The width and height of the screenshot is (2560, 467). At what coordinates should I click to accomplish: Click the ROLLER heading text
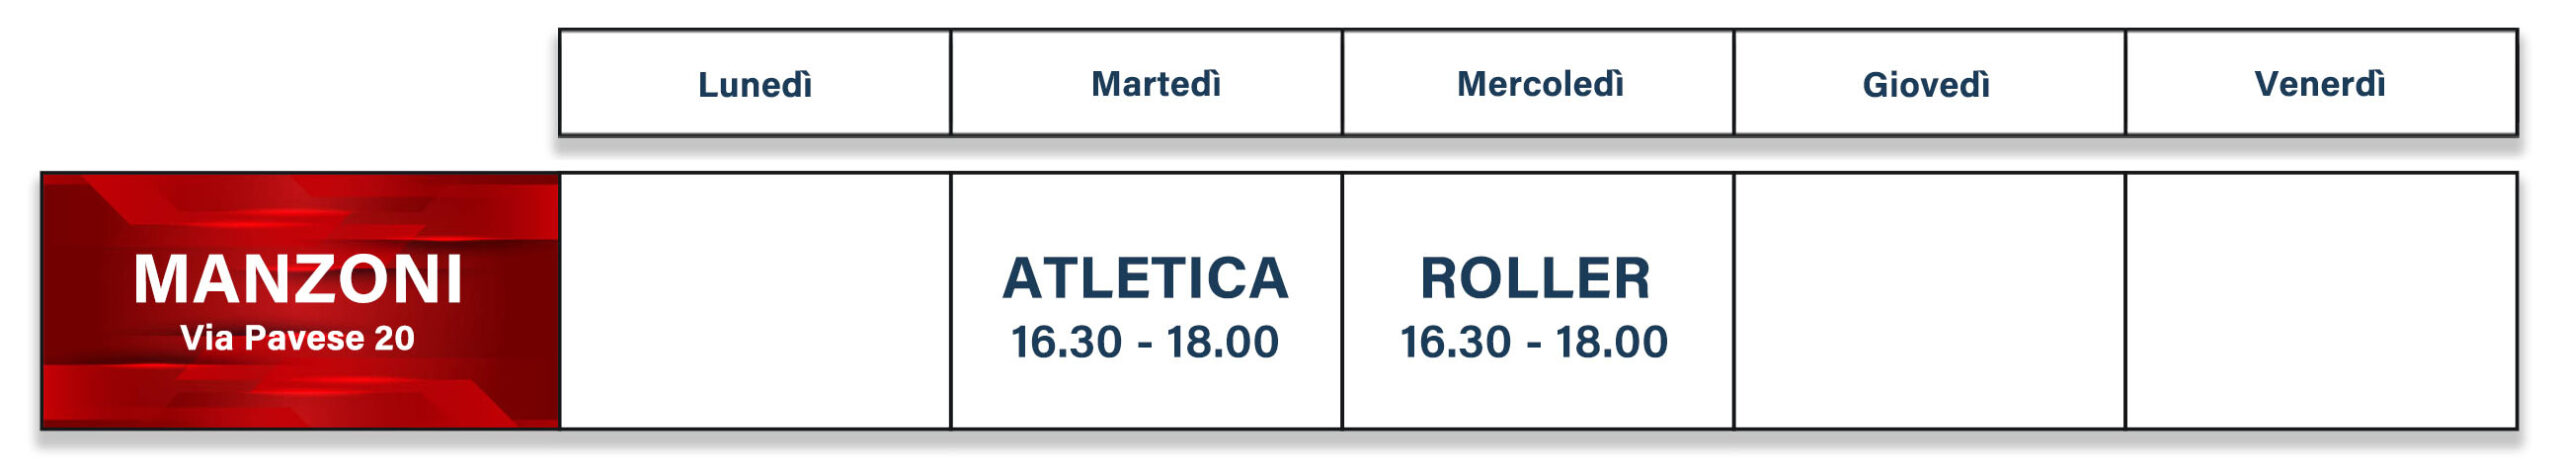point(1535,278)
